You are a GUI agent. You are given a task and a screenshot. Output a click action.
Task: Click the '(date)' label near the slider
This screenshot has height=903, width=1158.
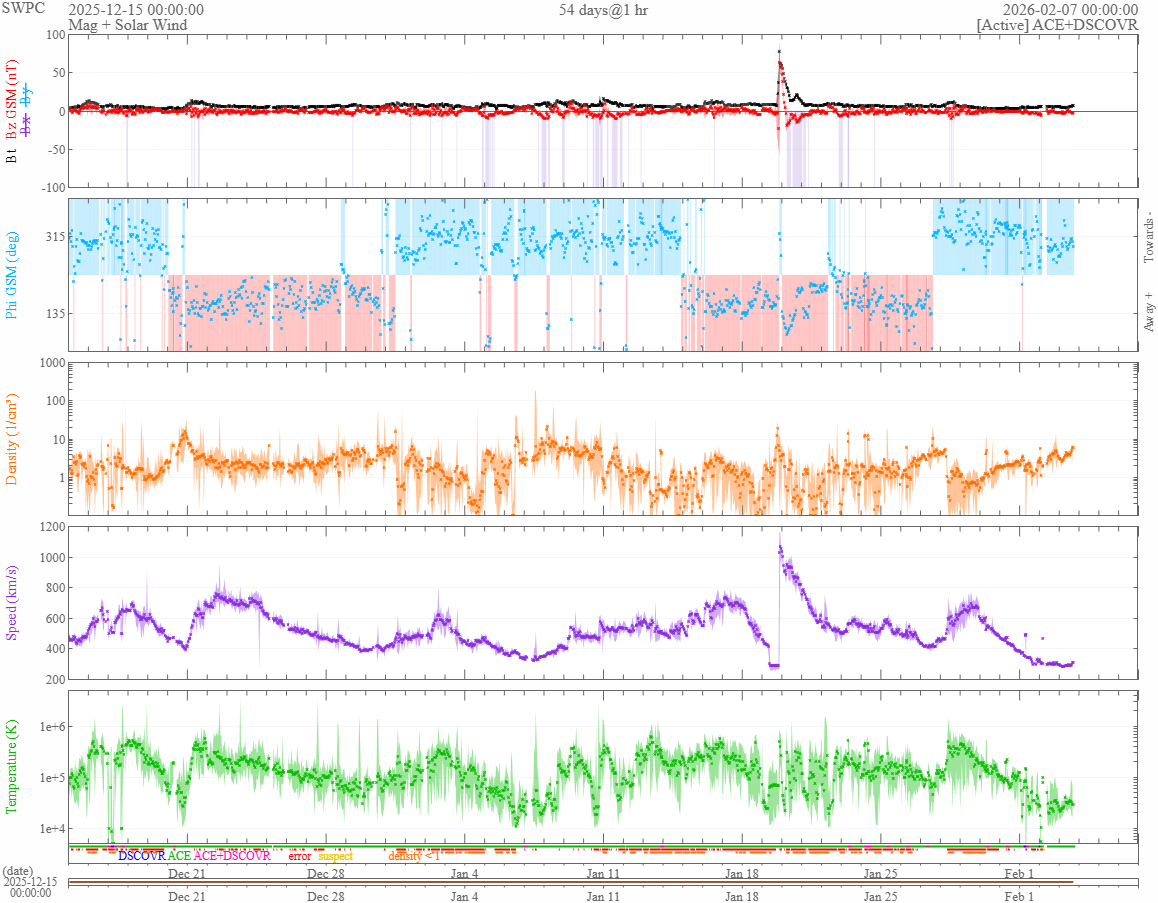point(17,871)
